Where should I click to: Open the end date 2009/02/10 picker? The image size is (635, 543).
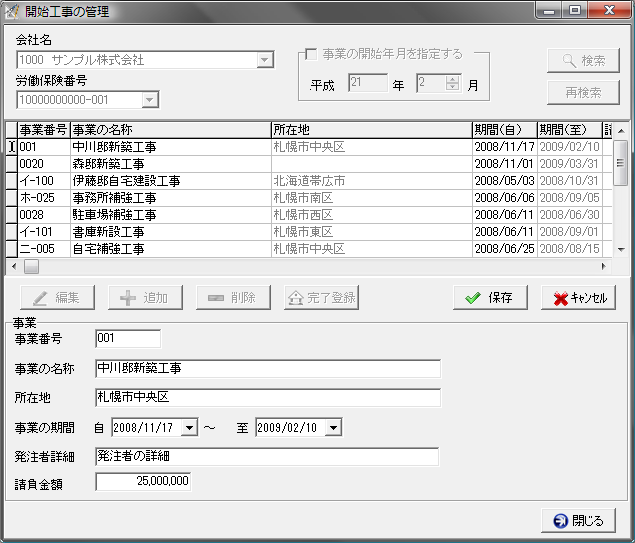[334, 428]
